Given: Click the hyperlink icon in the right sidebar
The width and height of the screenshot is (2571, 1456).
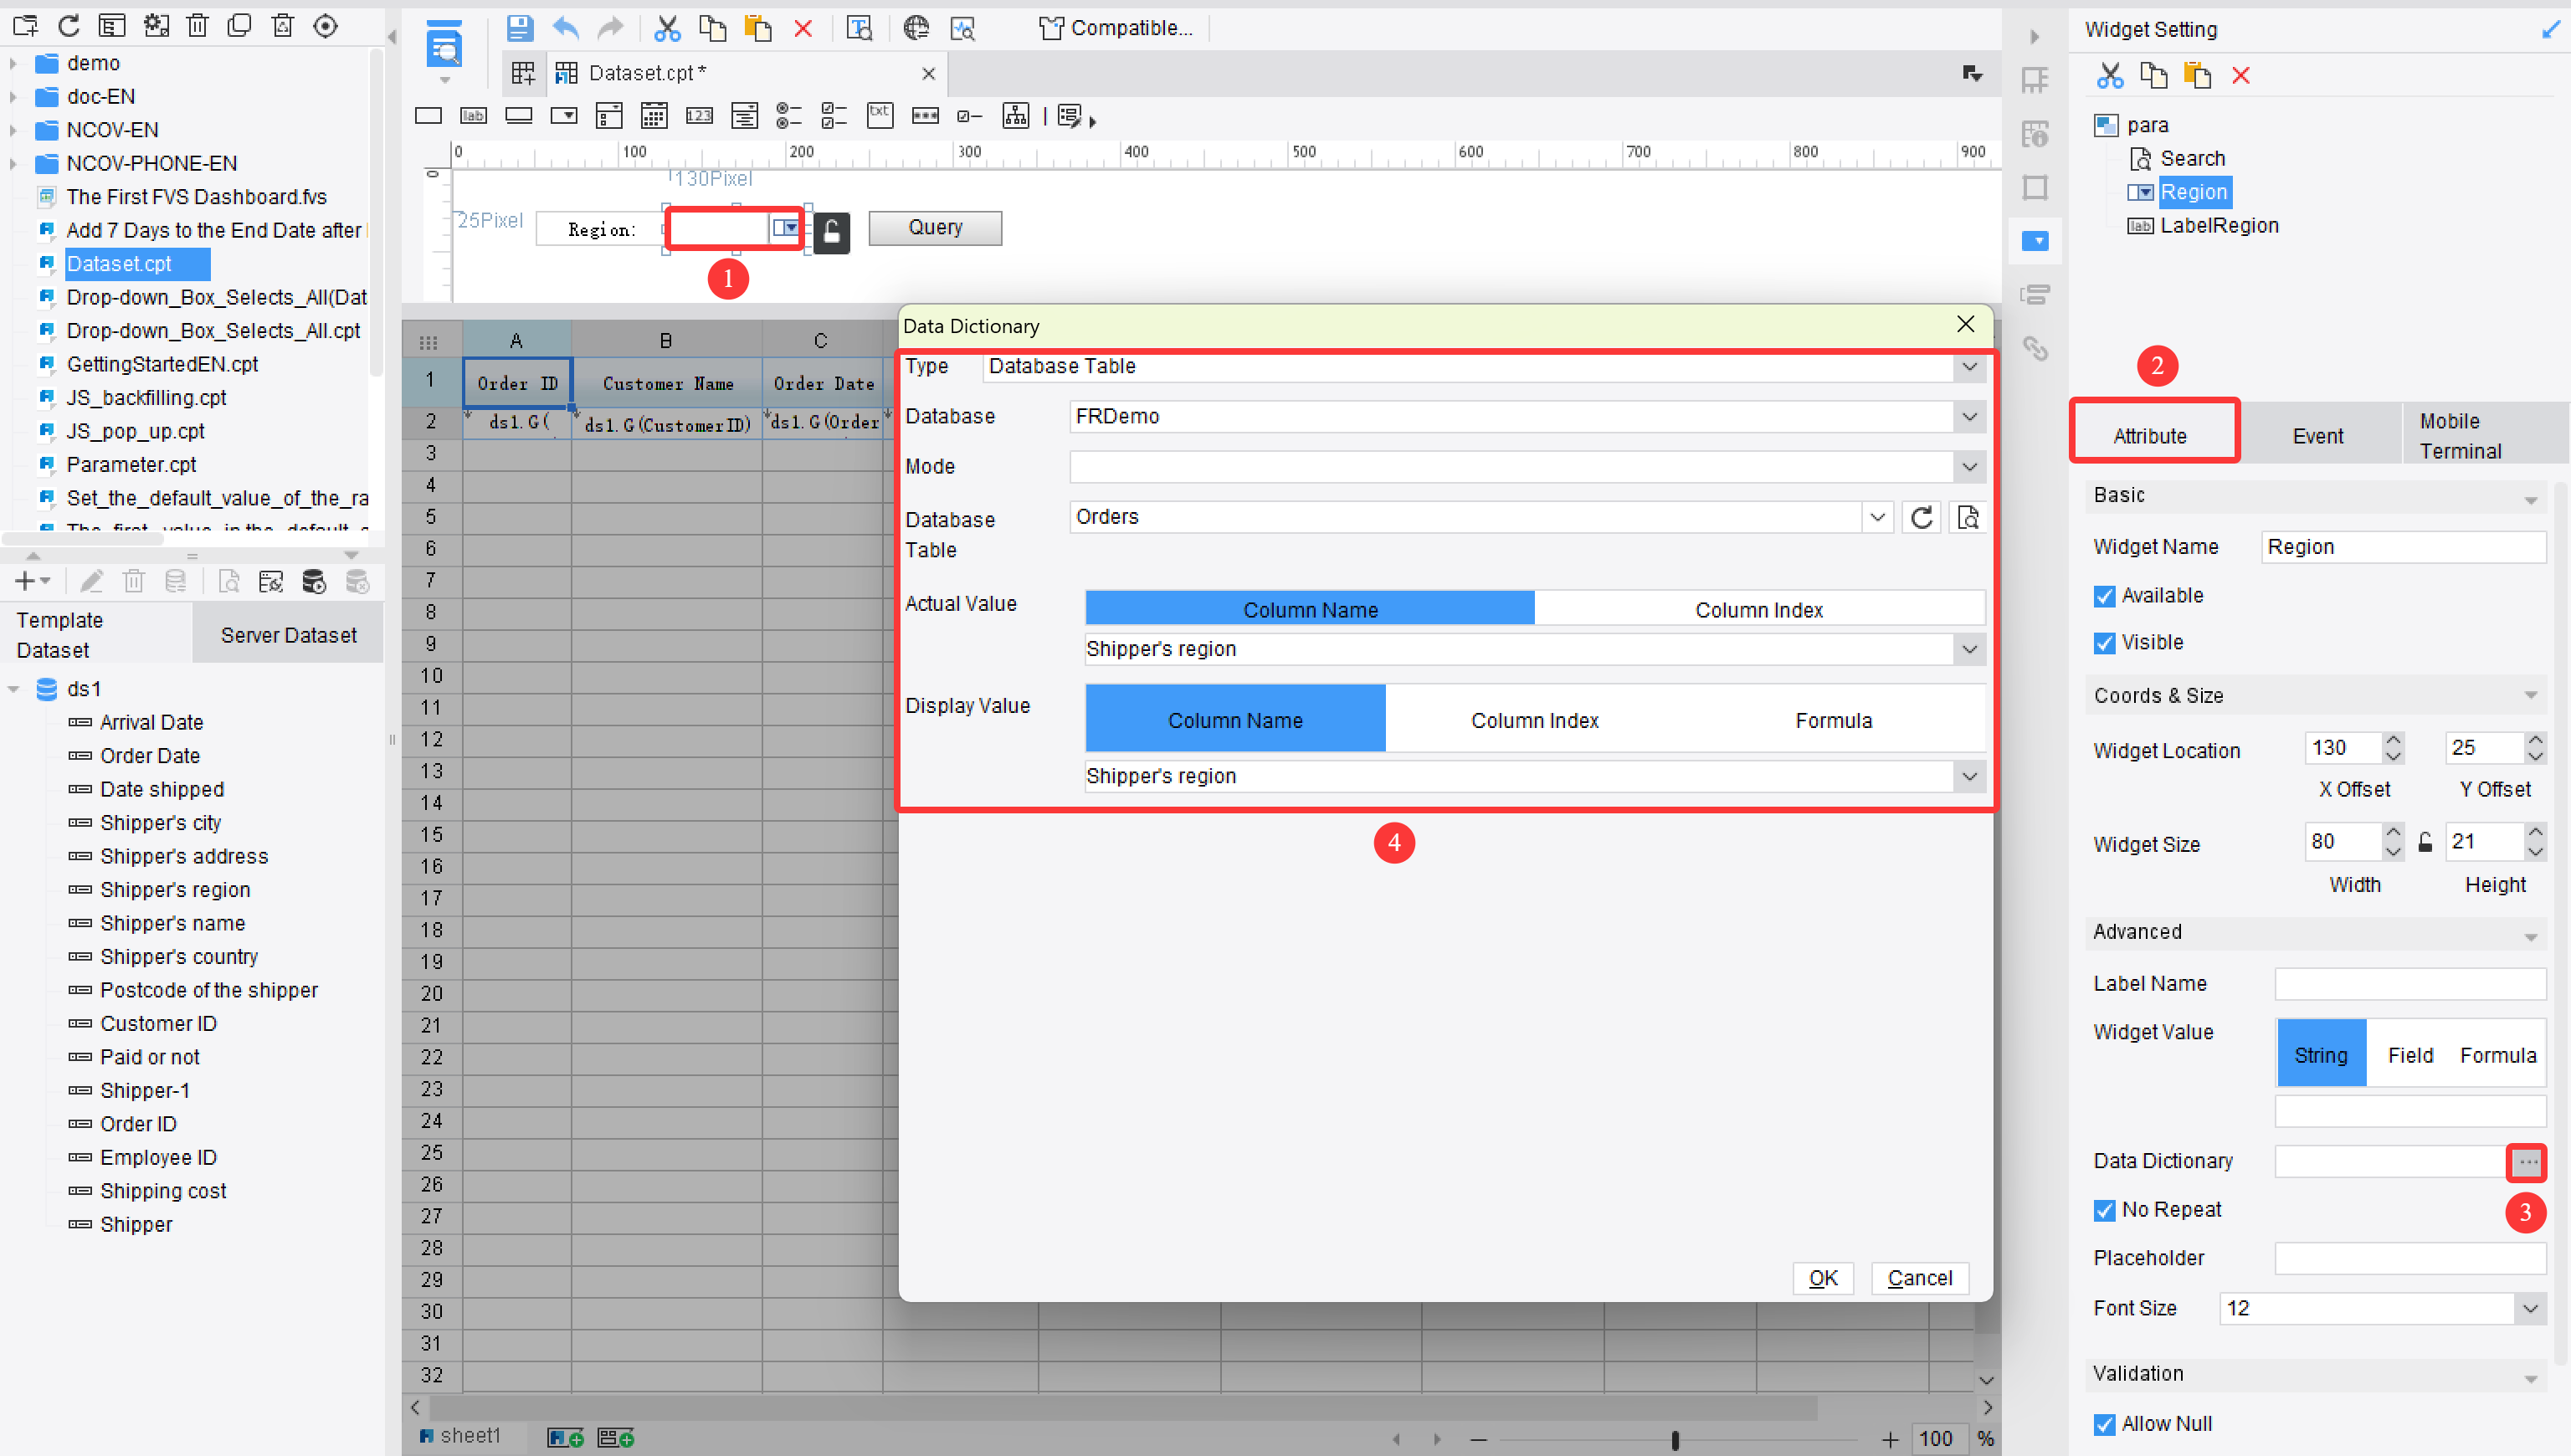Looking at the screenshot, I should (x=2034, y=348).
